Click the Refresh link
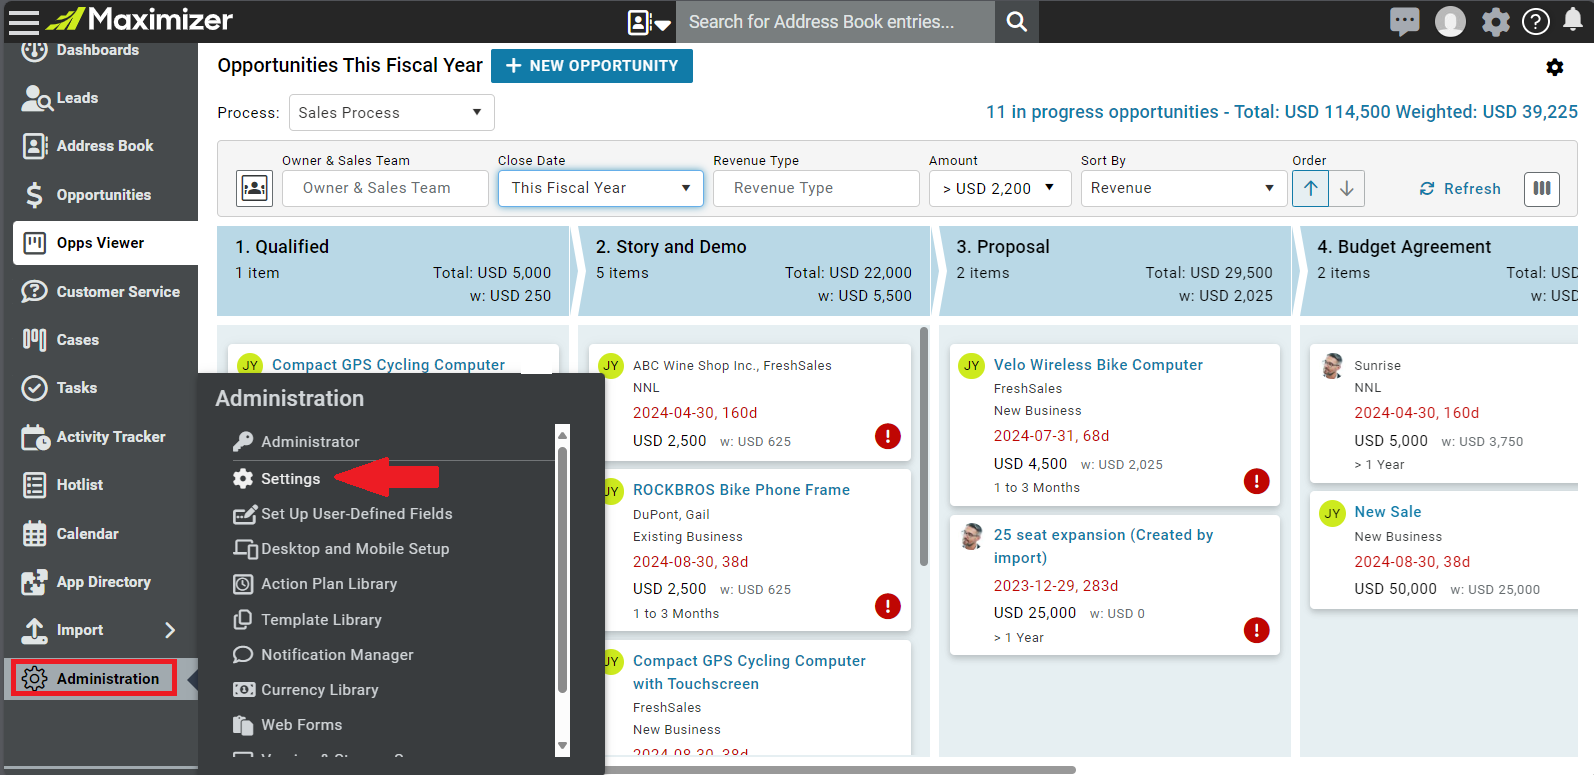This screenshot has height=775, width=1594. pos(1460,188)
